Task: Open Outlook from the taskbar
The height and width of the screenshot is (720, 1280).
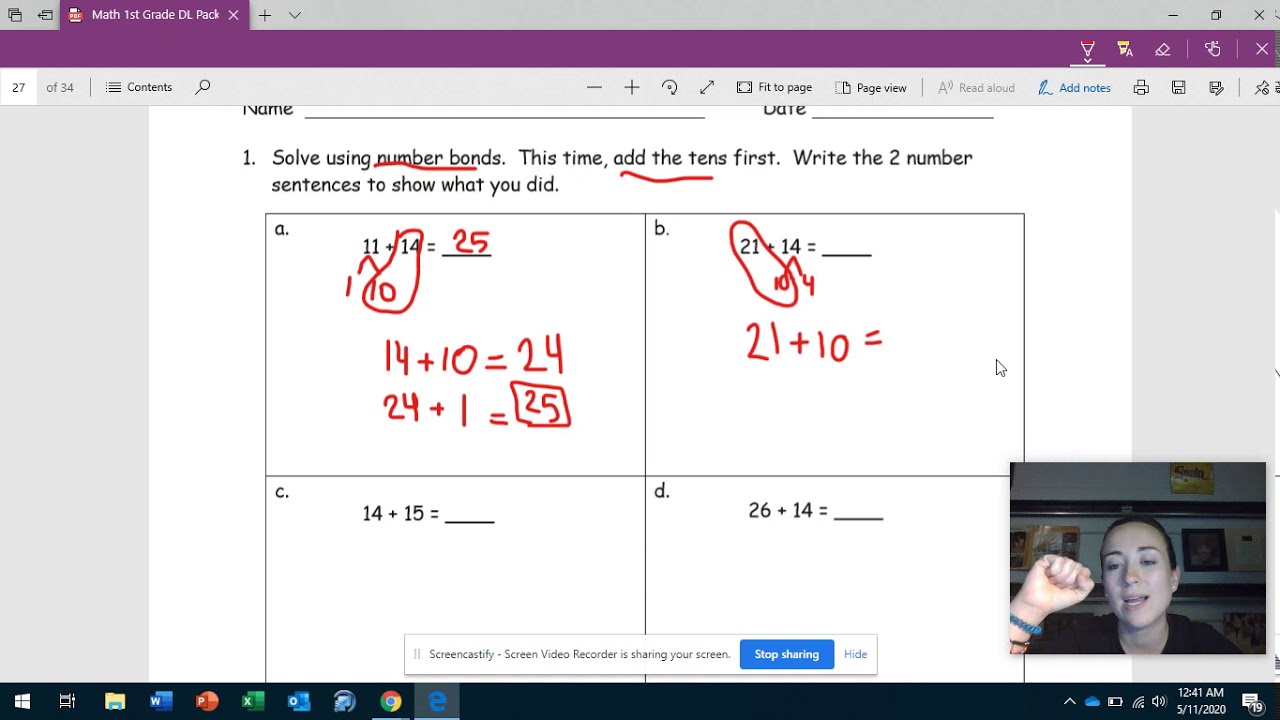Action: pyautogui.click(x=299, y=701)
